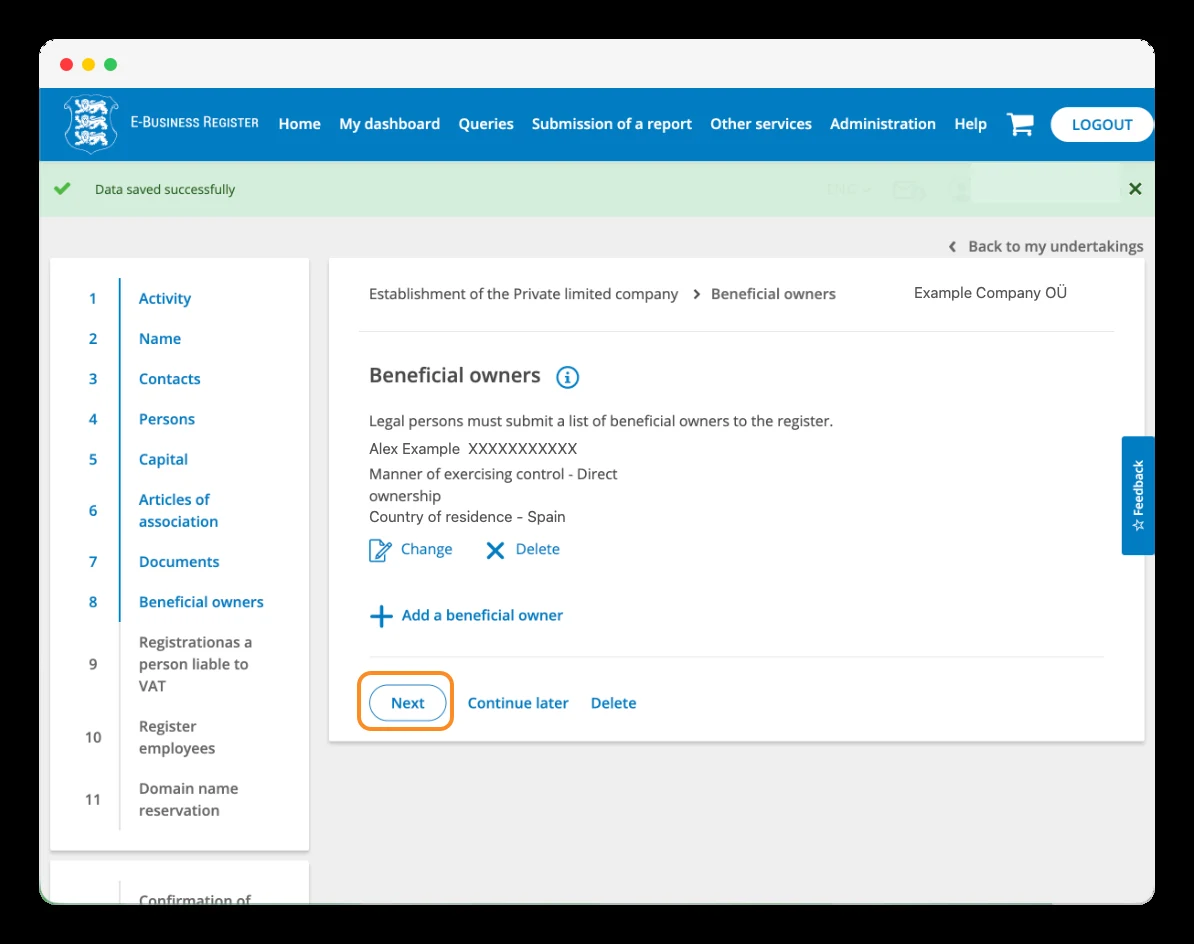Screen dimensions: 1194x944
Task: Click Back to my undertakings link text
Action: pyautogui.click(x=1055, y=247)
